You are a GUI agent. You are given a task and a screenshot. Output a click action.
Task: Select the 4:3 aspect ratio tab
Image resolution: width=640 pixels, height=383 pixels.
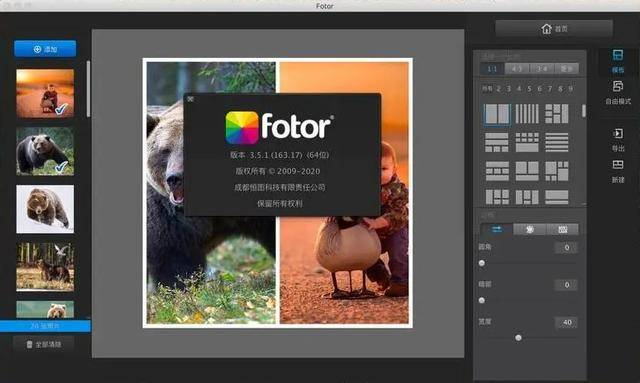(x=517, y=69)
